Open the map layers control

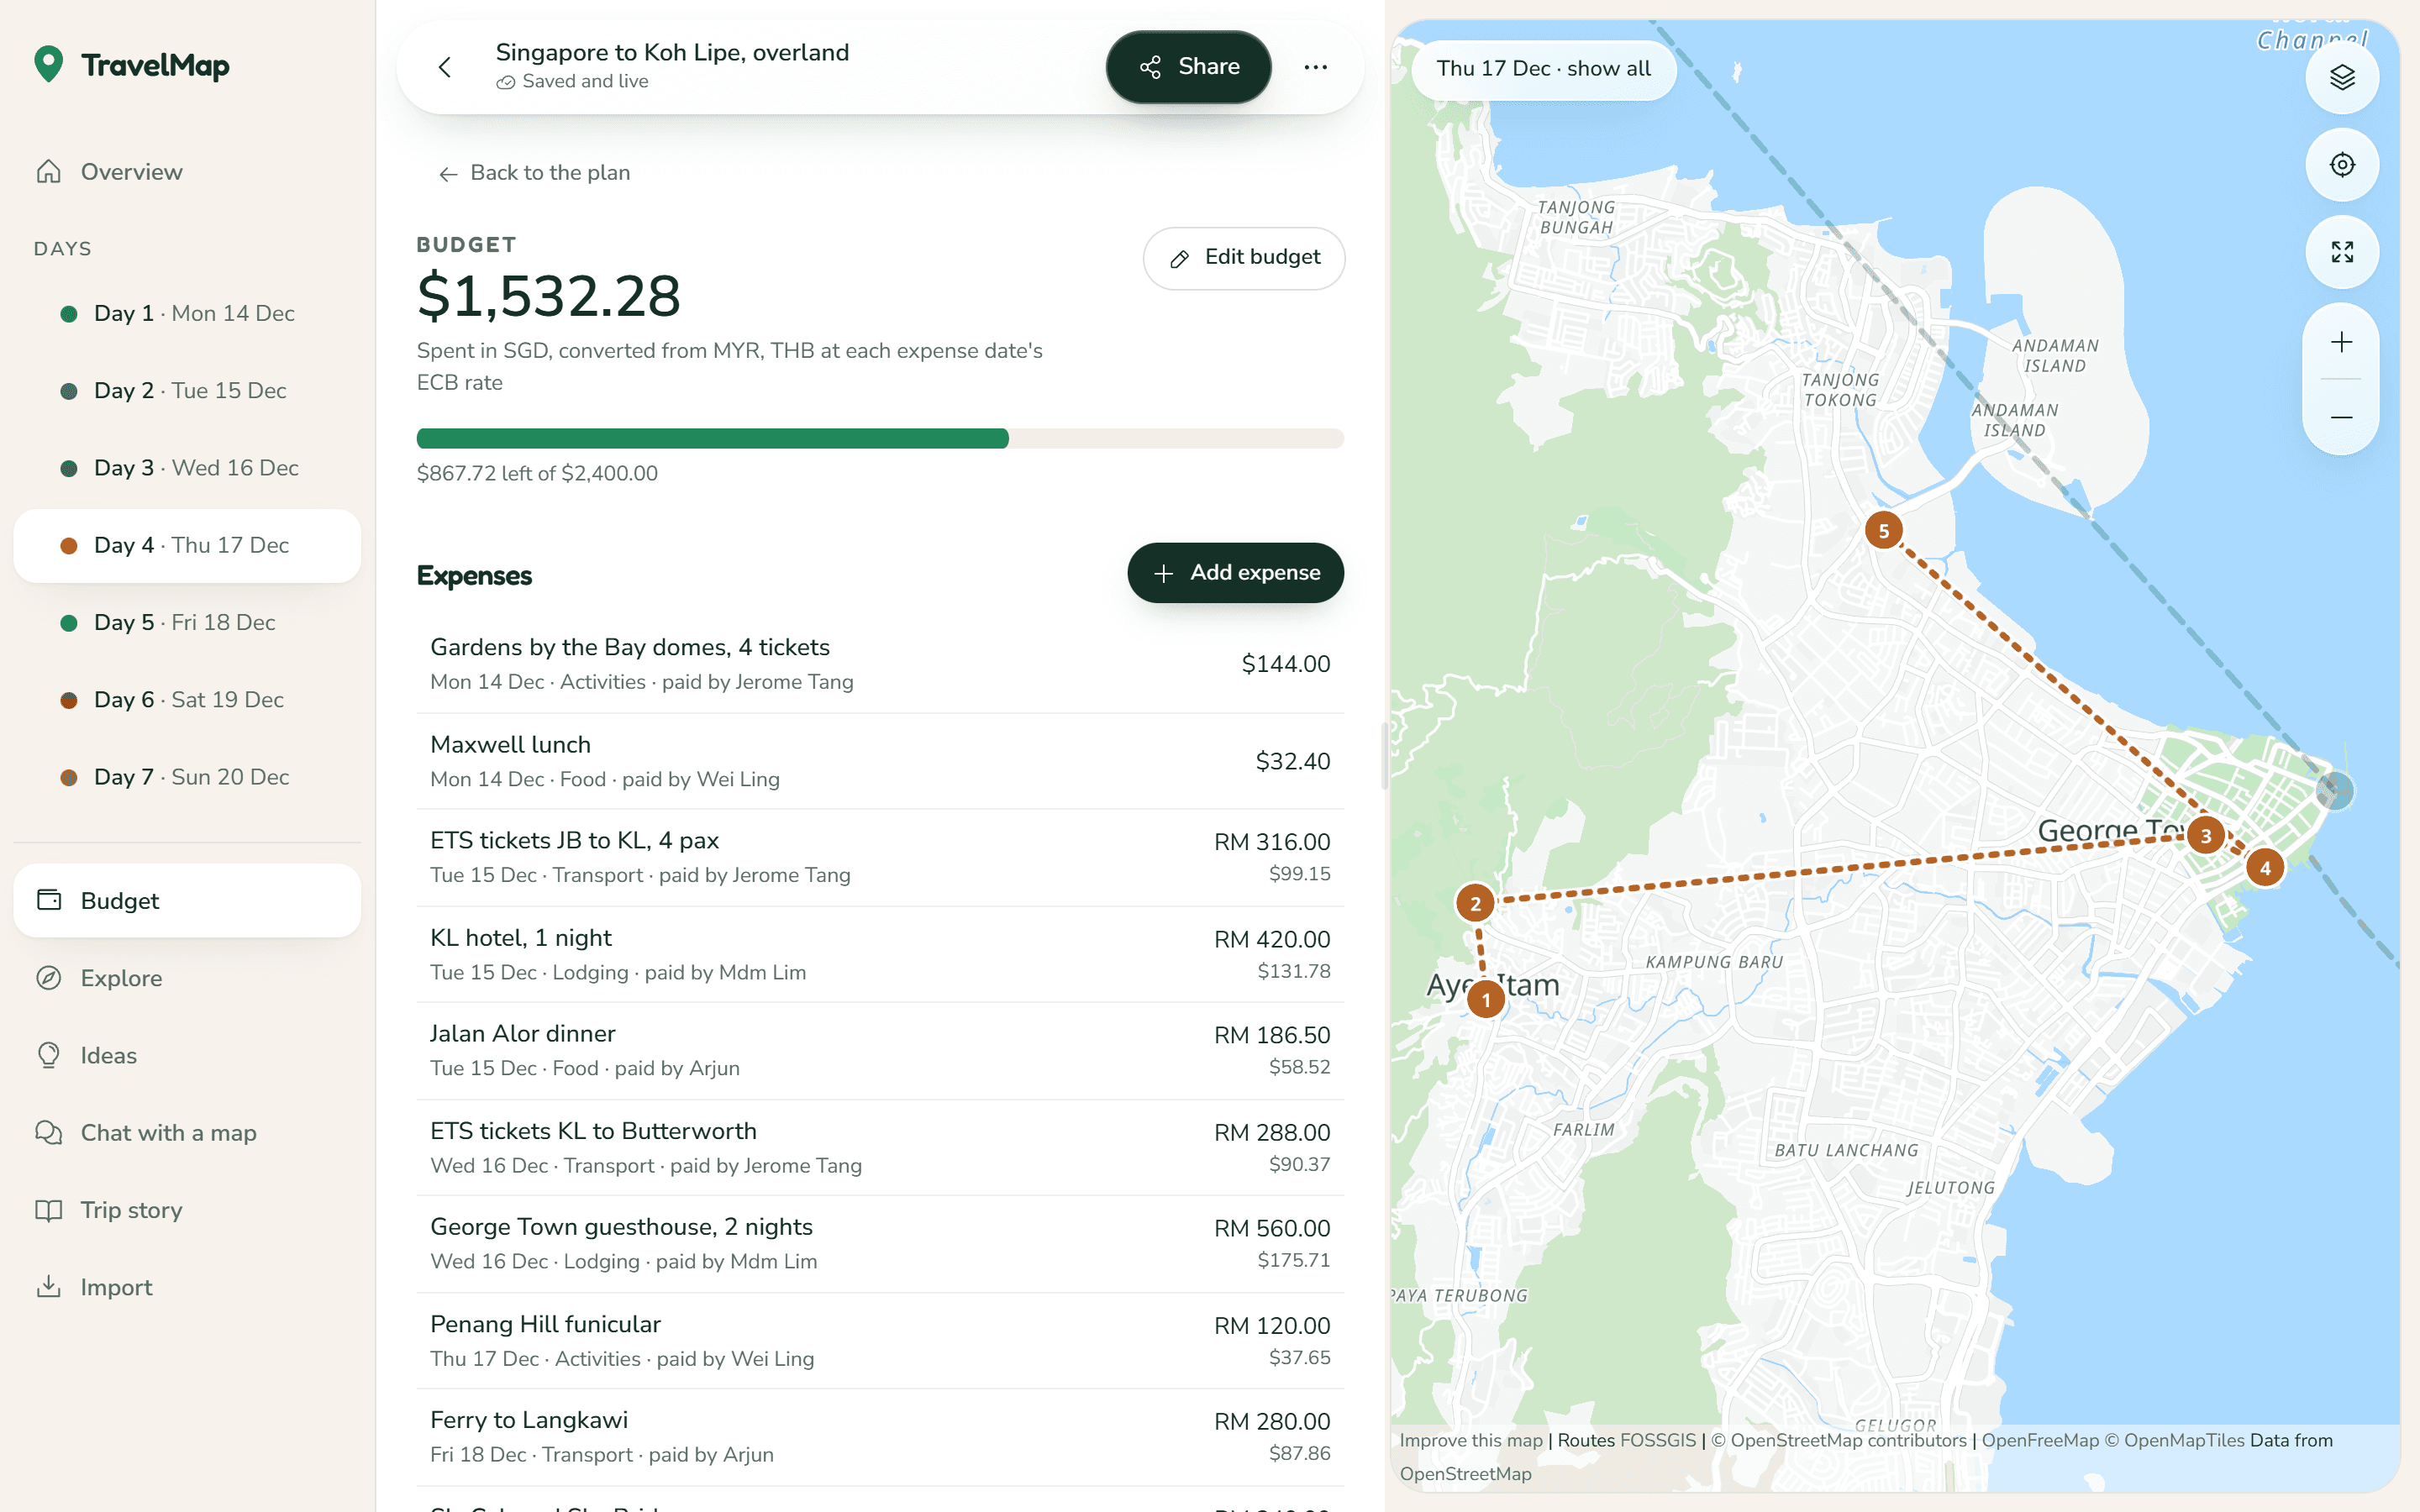[x=2342, y=77]
